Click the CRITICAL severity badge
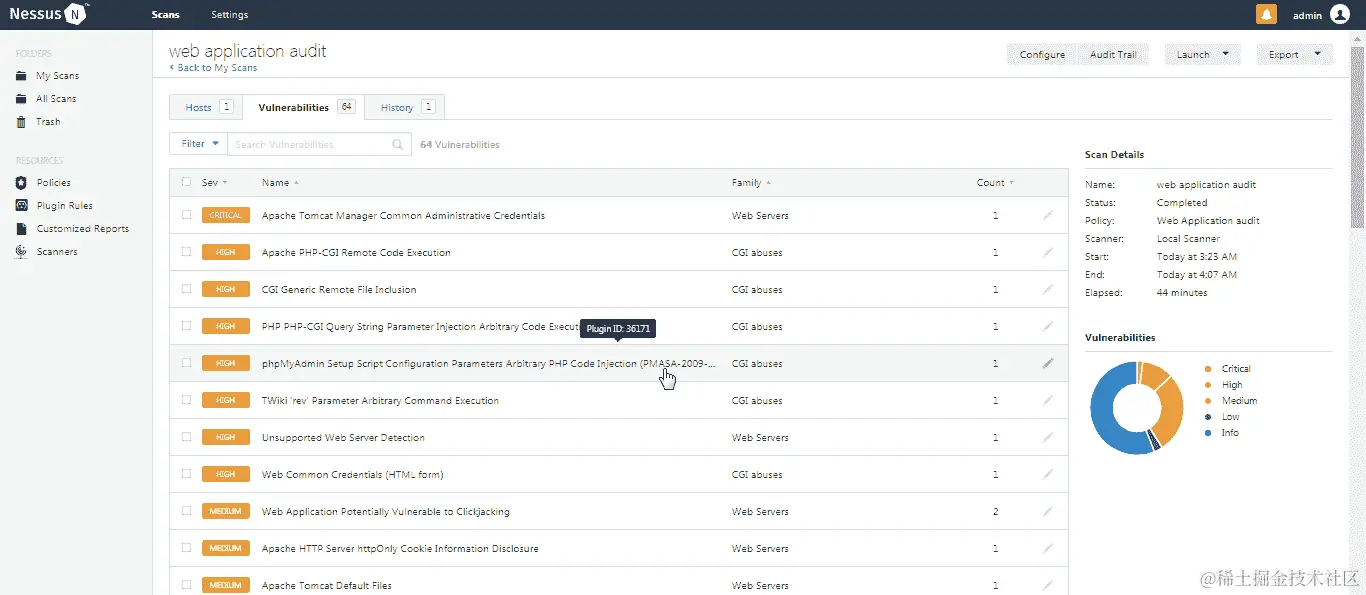Viewport: 1366px width, 595px height. [226, 215]
